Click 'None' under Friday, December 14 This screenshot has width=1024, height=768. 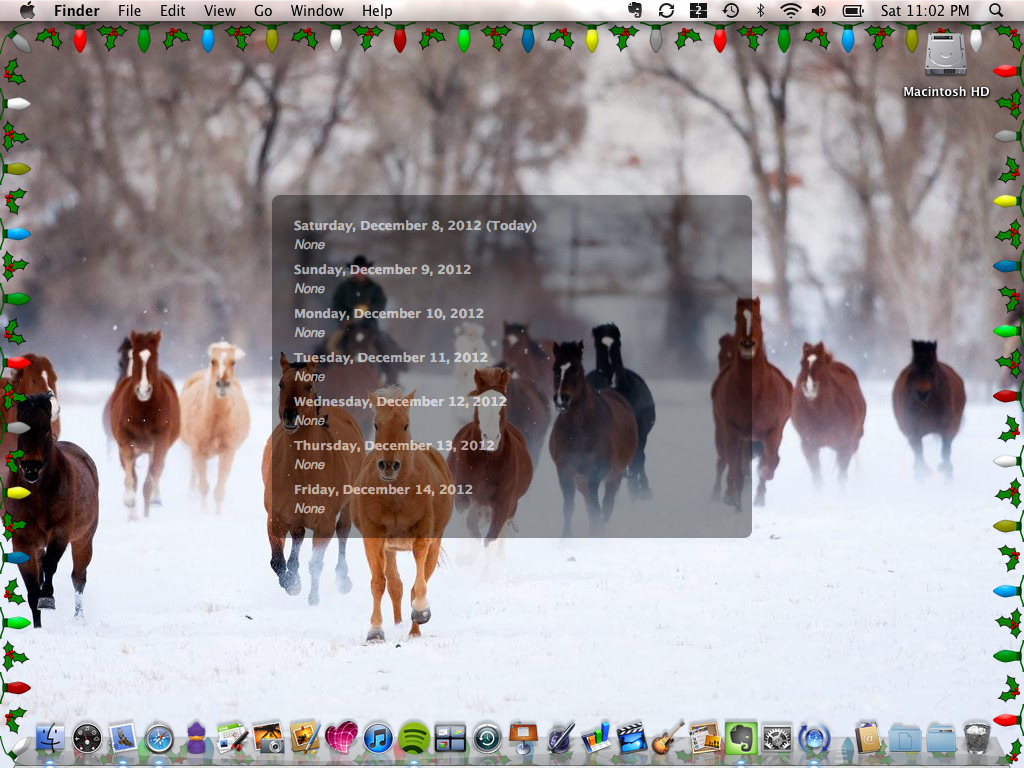coord(309,508)
